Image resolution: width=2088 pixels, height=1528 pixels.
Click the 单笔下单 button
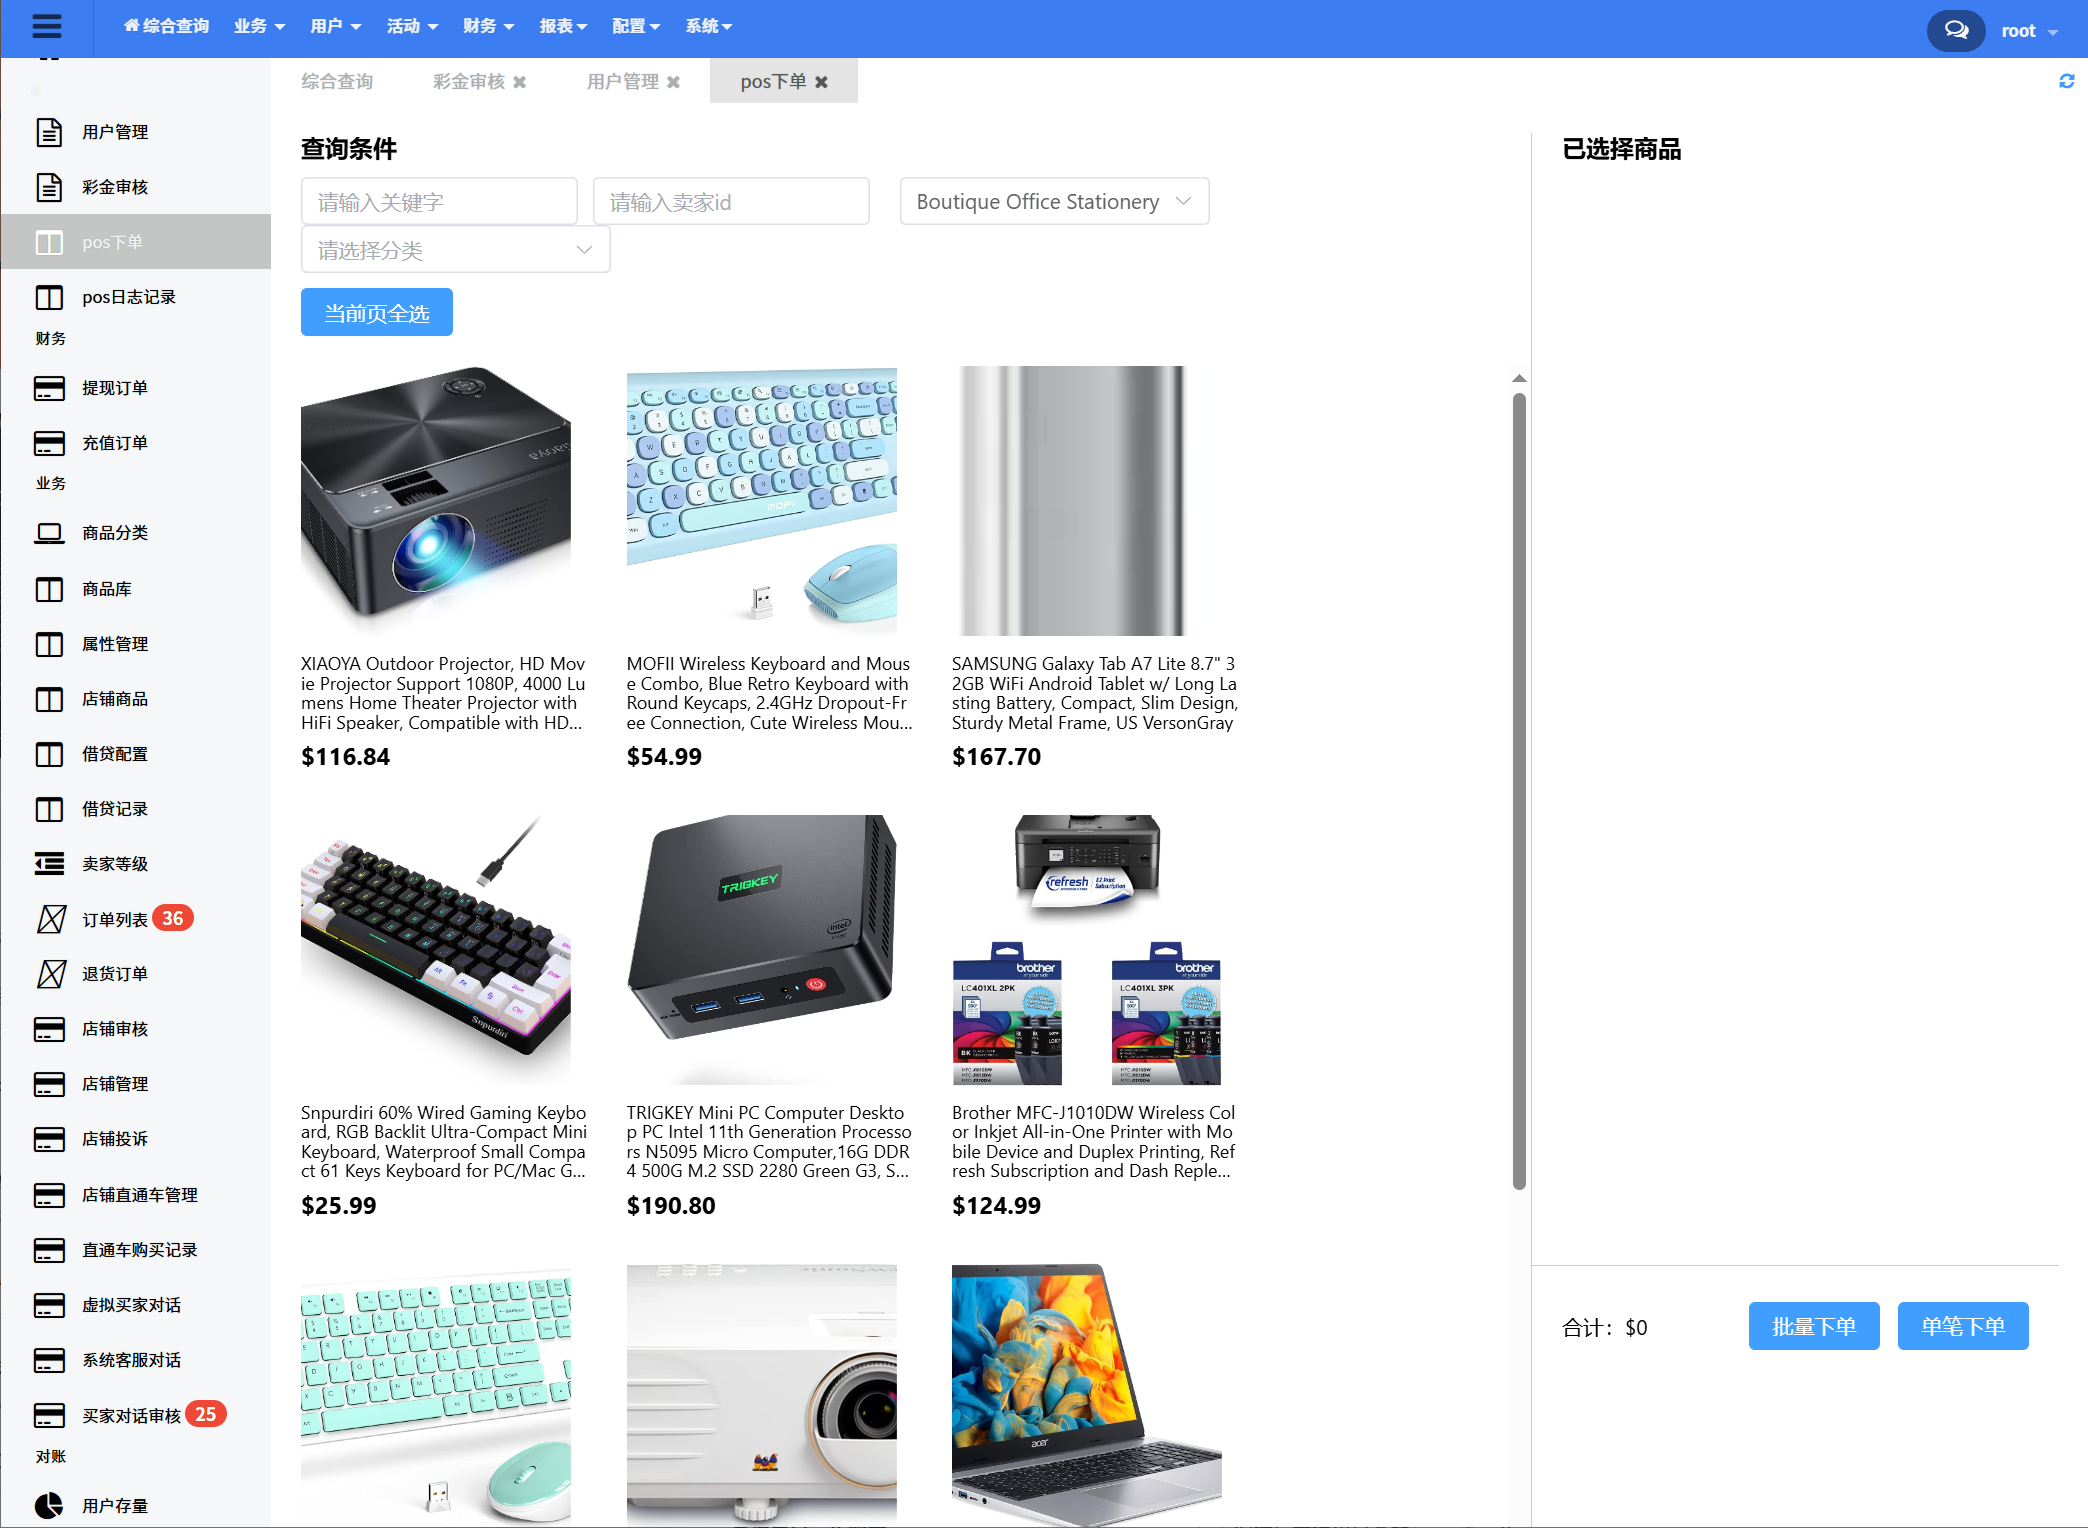pos(1963,1327)
